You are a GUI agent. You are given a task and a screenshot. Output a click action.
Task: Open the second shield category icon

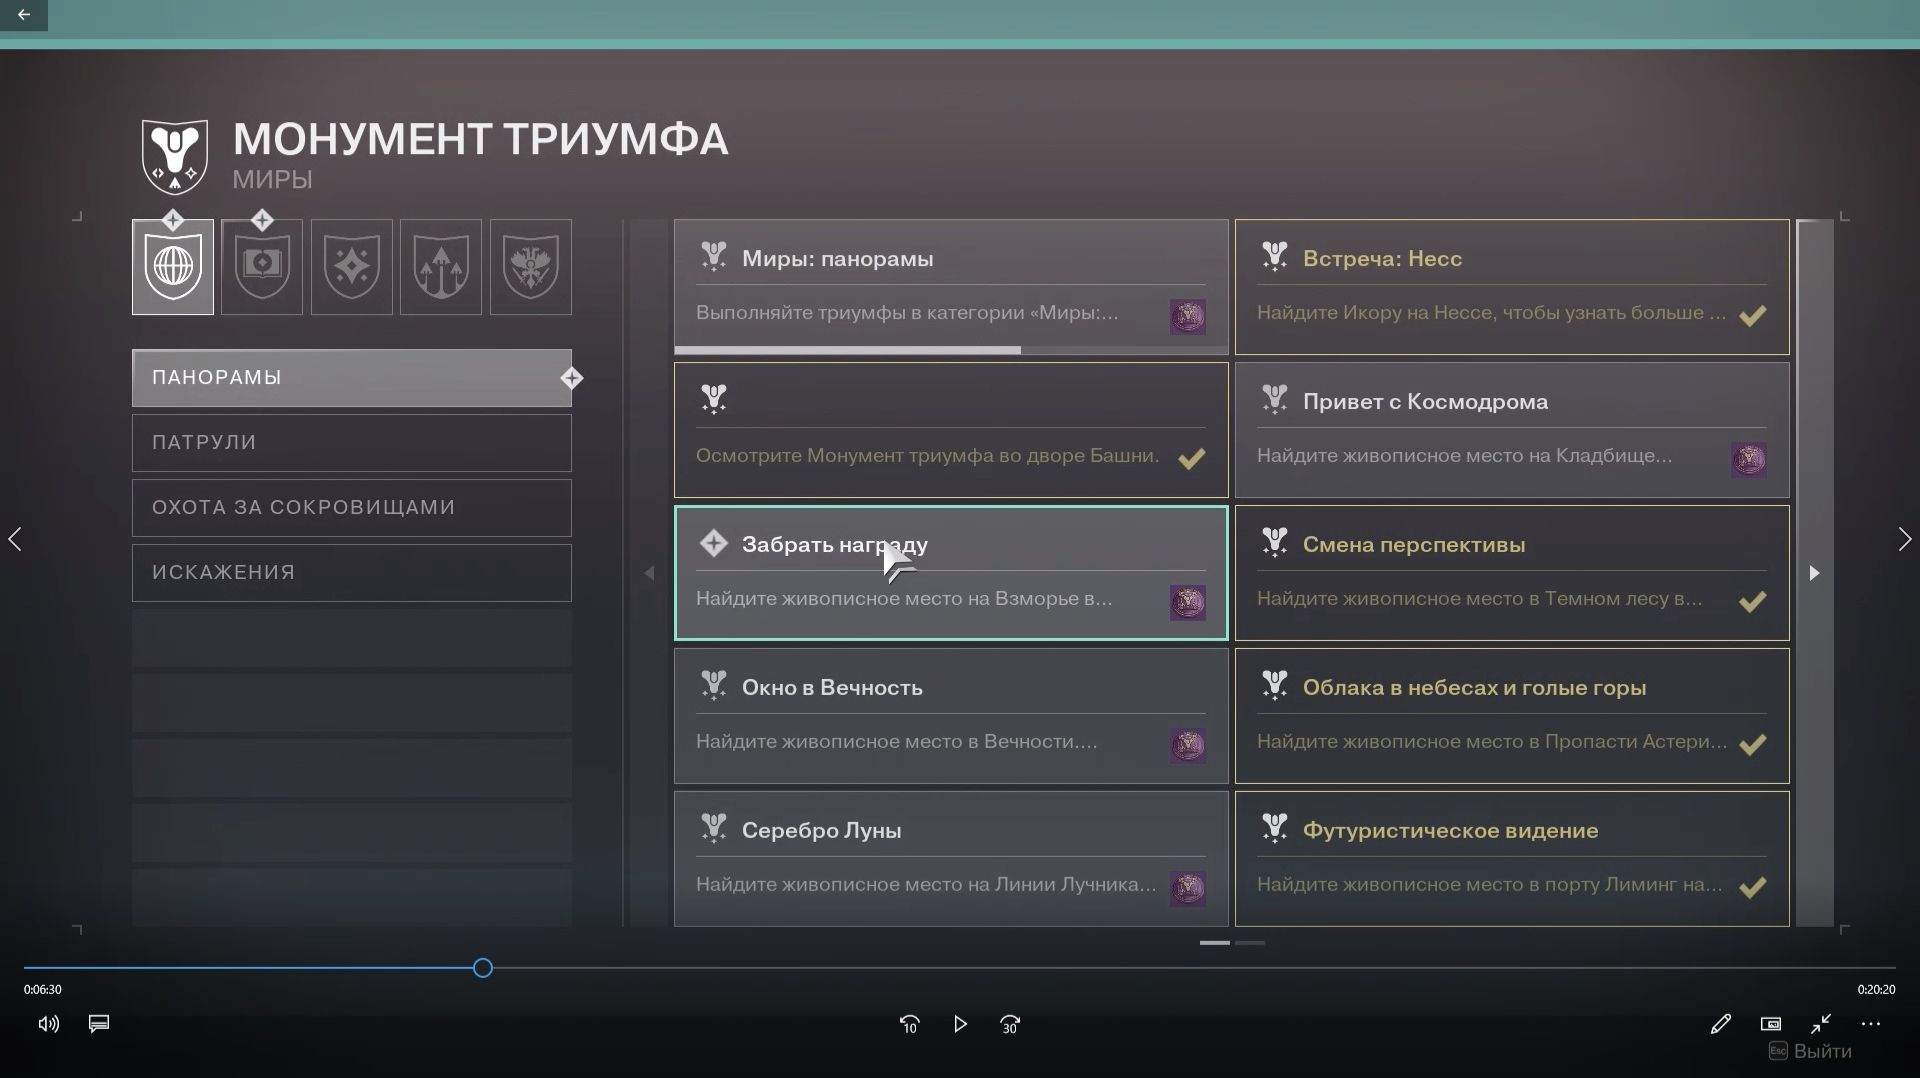tap(262, 267)
